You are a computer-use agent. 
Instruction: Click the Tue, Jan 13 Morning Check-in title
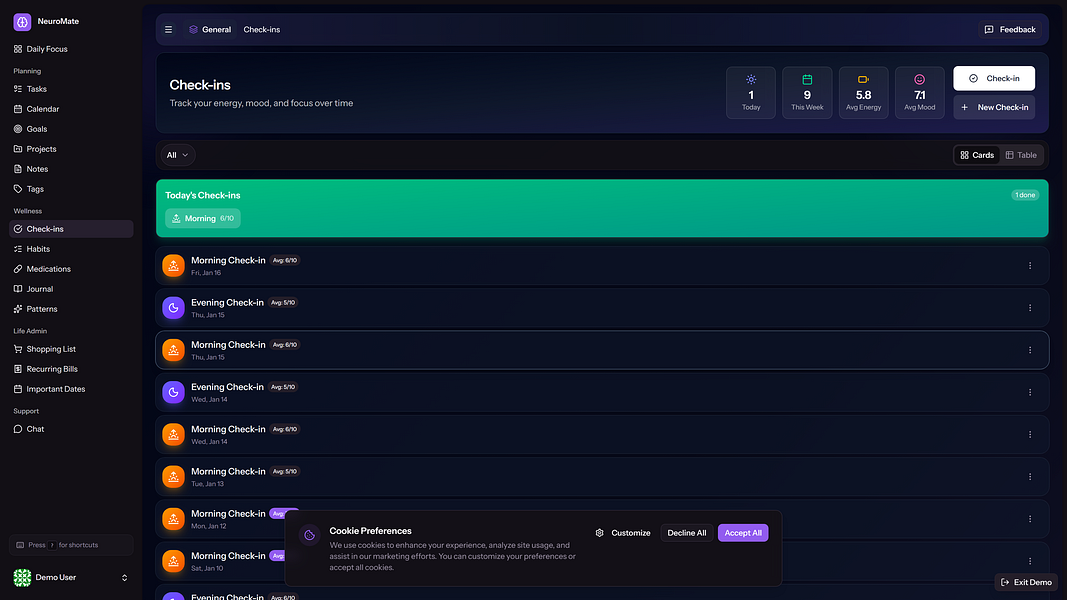tap(228, 471)
